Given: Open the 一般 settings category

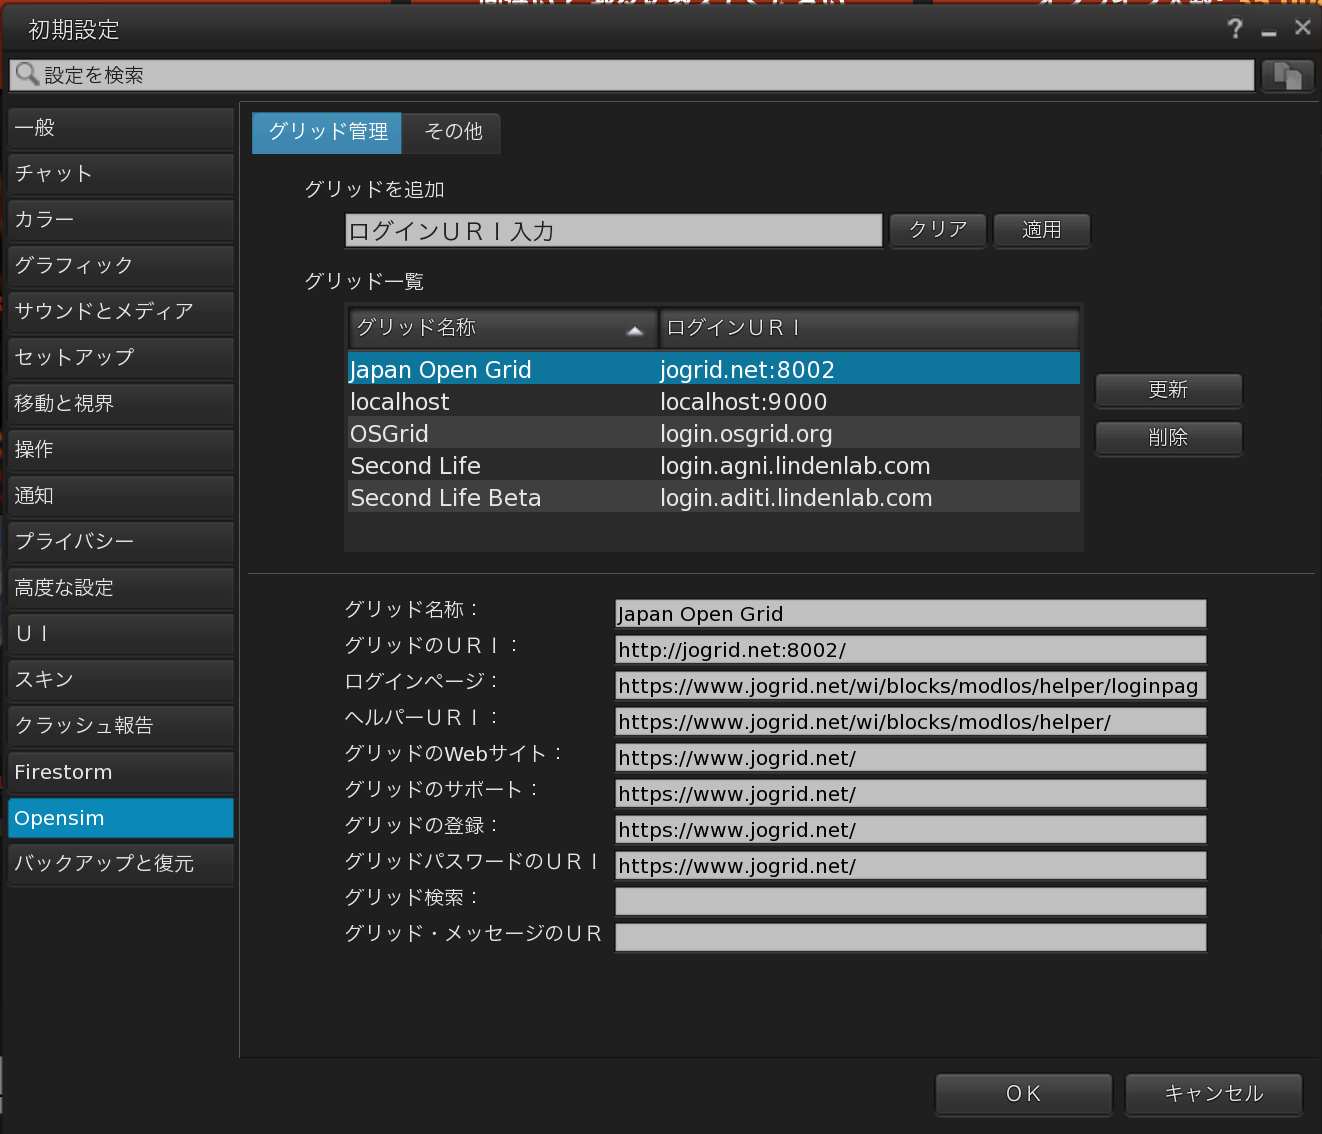Looking at the screenshot, I should 121,128.
